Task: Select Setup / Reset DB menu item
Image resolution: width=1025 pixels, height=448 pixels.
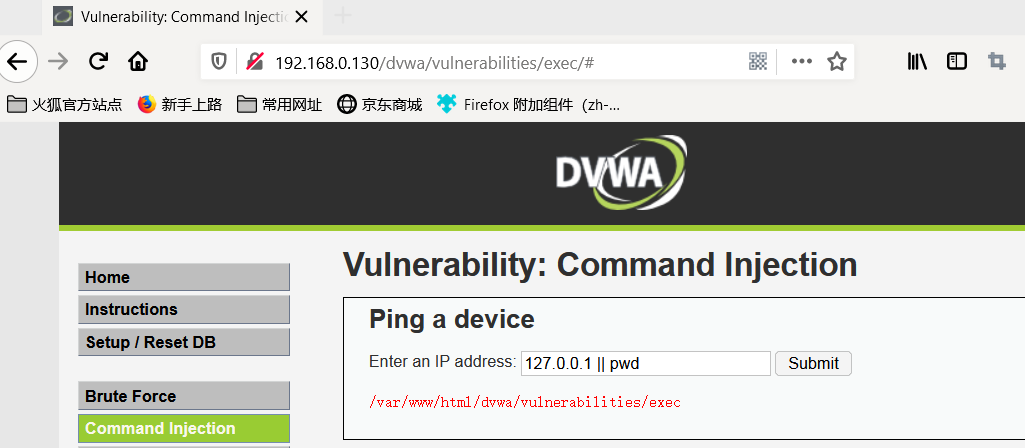Action: pyautogui.click(x=184, y=342)
